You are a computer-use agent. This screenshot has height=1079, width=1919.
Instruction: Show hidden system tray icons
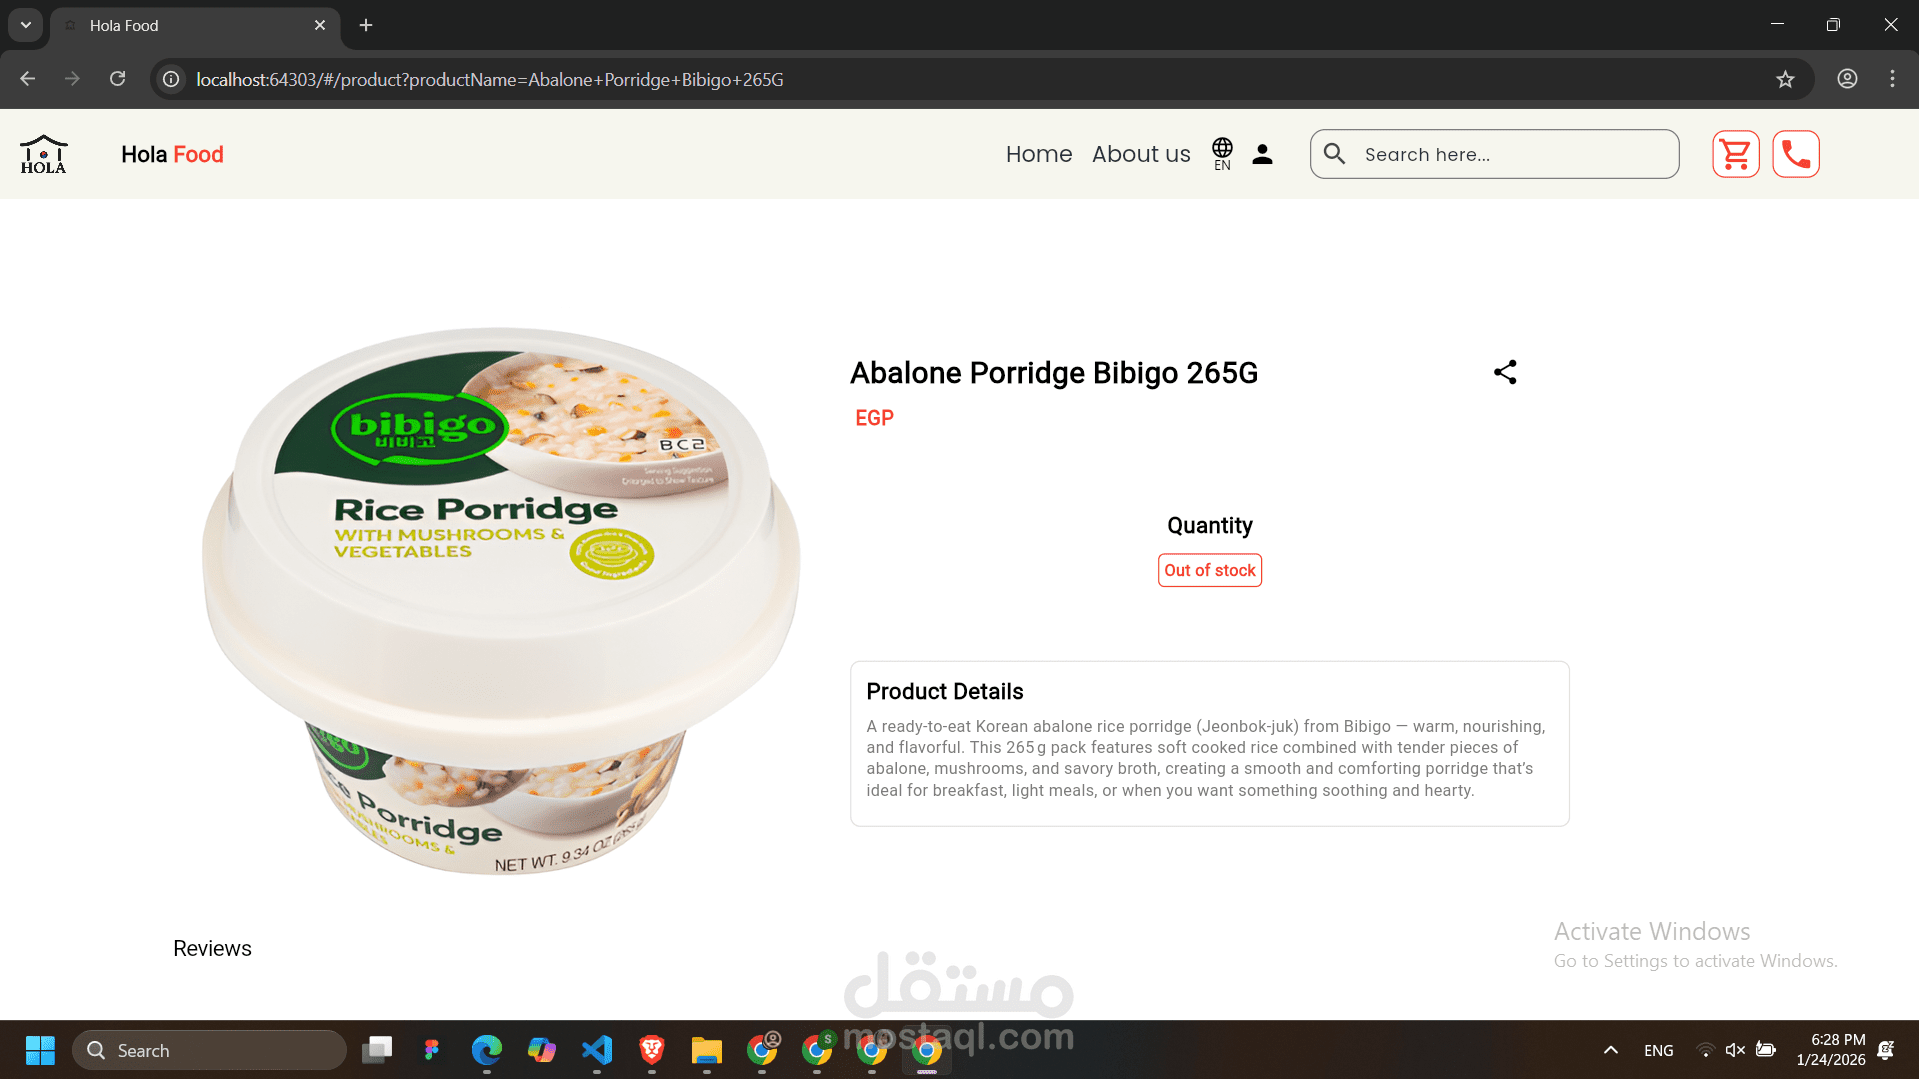coord(1610,1050)
